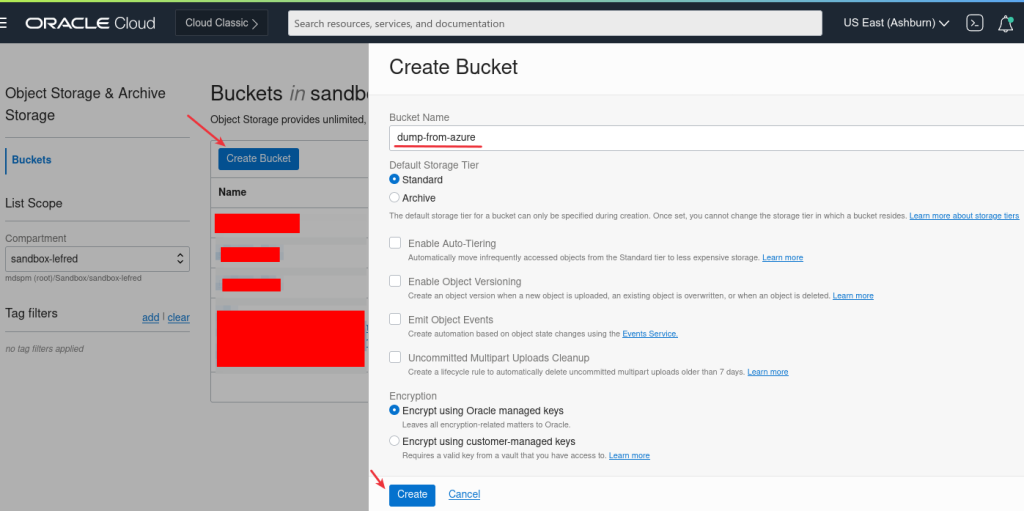Screen dimensions: 1024x511
Task: Click the Tag filters heading
Action: pos(31,313)
